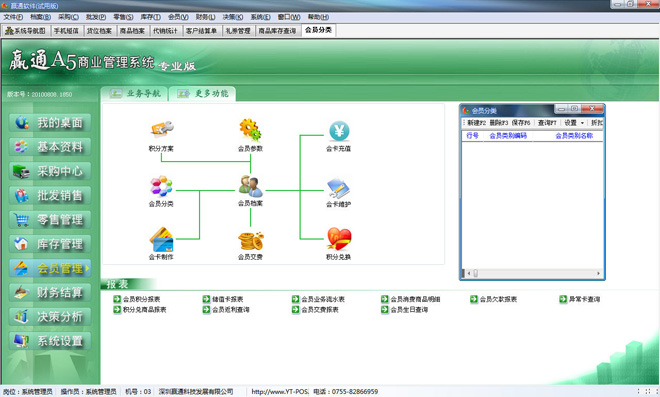Select the 业务导航 tab

(x=134, y=93)
